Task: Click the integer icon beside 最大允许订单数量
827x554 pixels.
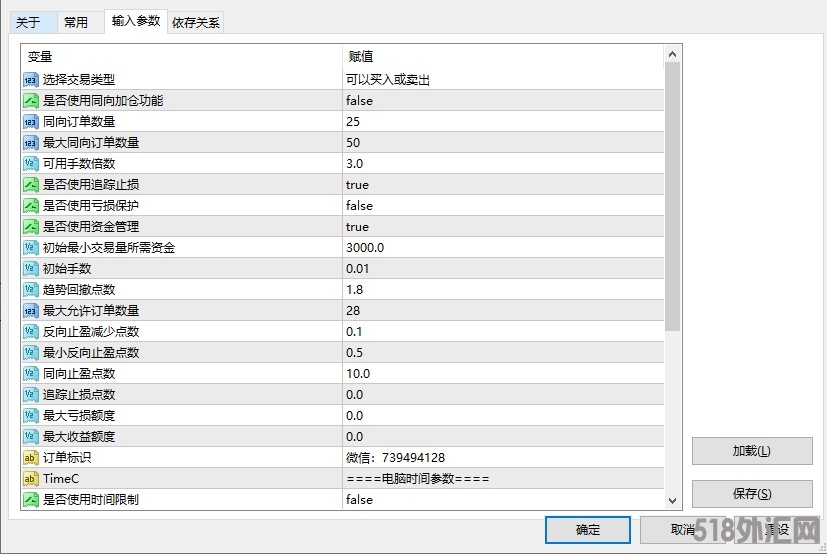Action: pyautogui.click(x=31, y=311)
